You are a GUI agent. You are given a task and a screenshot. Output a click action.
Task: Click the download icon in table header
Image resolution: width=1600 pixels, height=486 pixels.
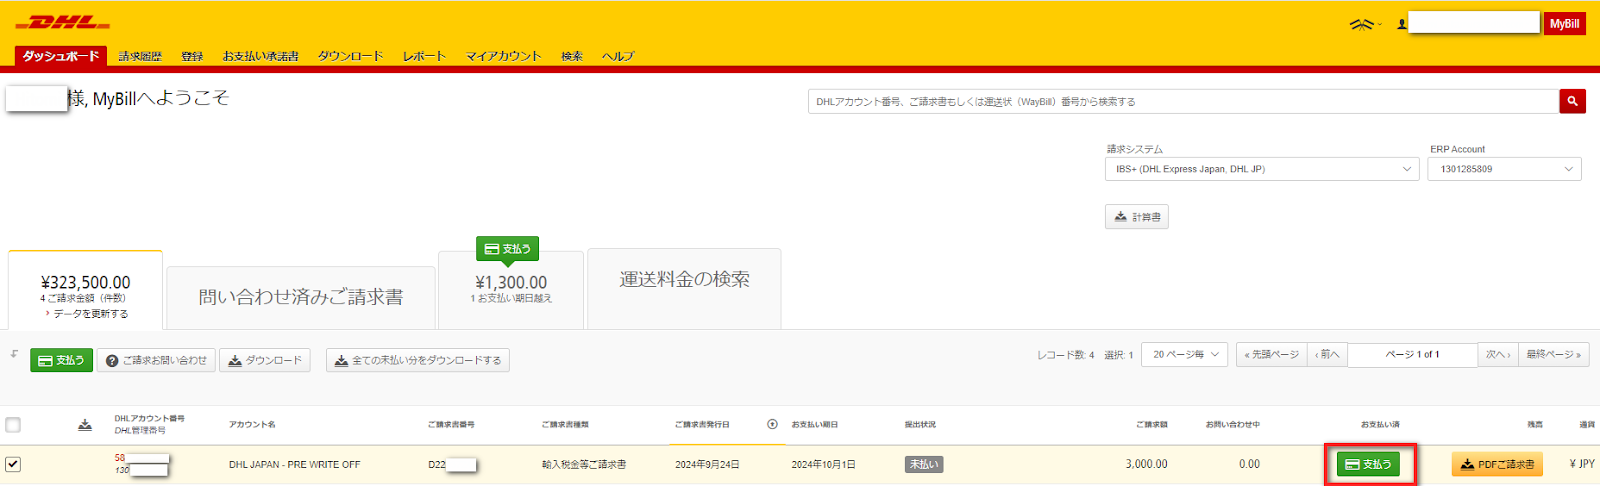[85, 425]
